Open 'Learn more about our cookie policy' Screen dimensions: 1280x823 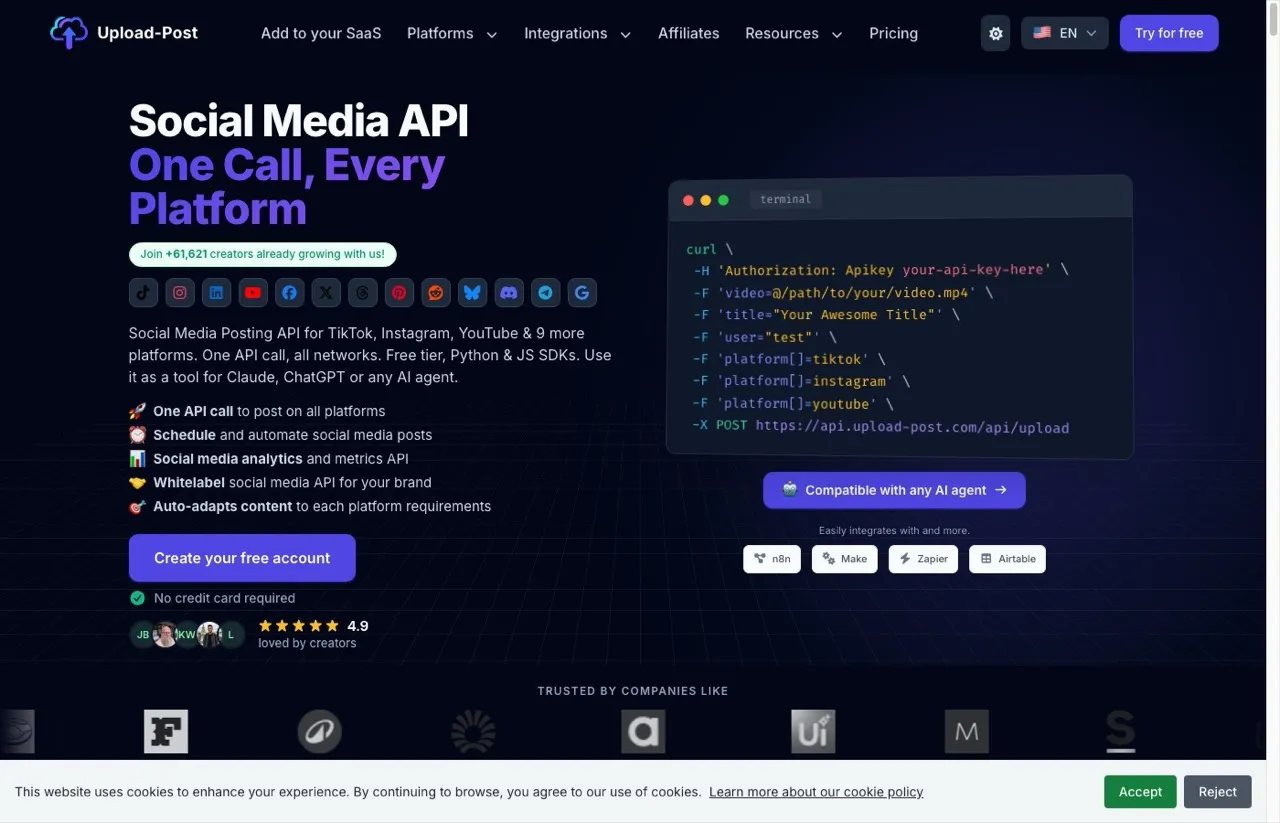[x=816, y=791]
